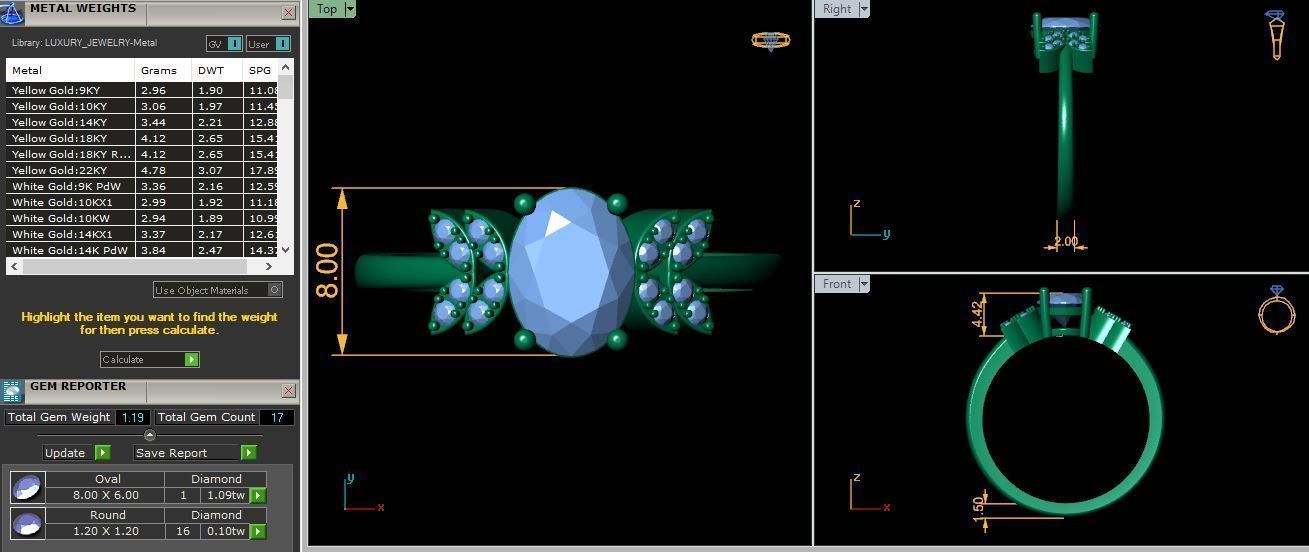This screenshot has width=1309, height=552.
Task: Toggle the User library switch
Action: click(x=268, y=44)
